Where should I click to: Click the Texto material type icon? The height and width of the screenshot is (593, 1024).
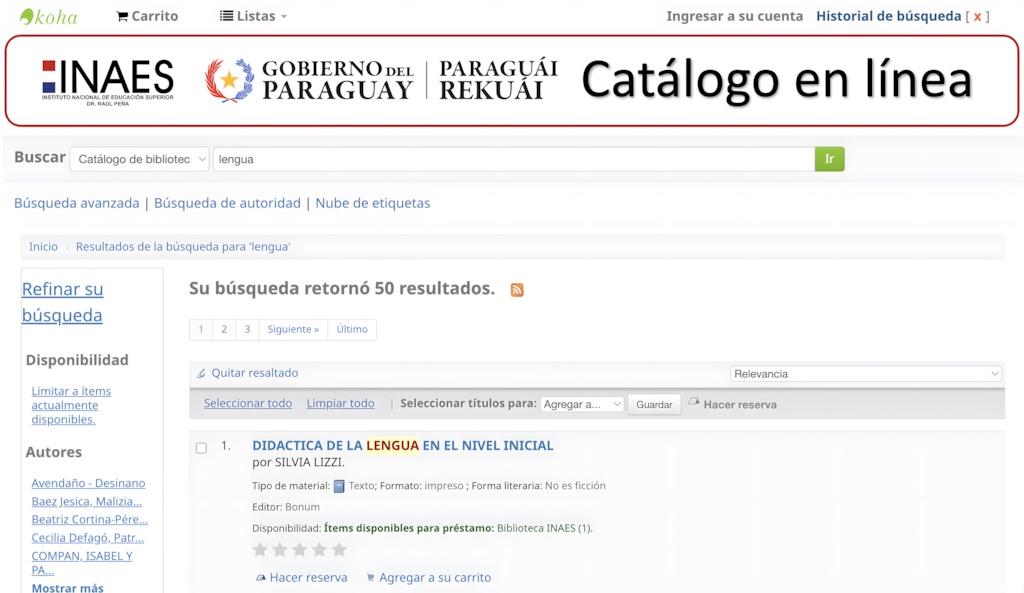(339, 486)
